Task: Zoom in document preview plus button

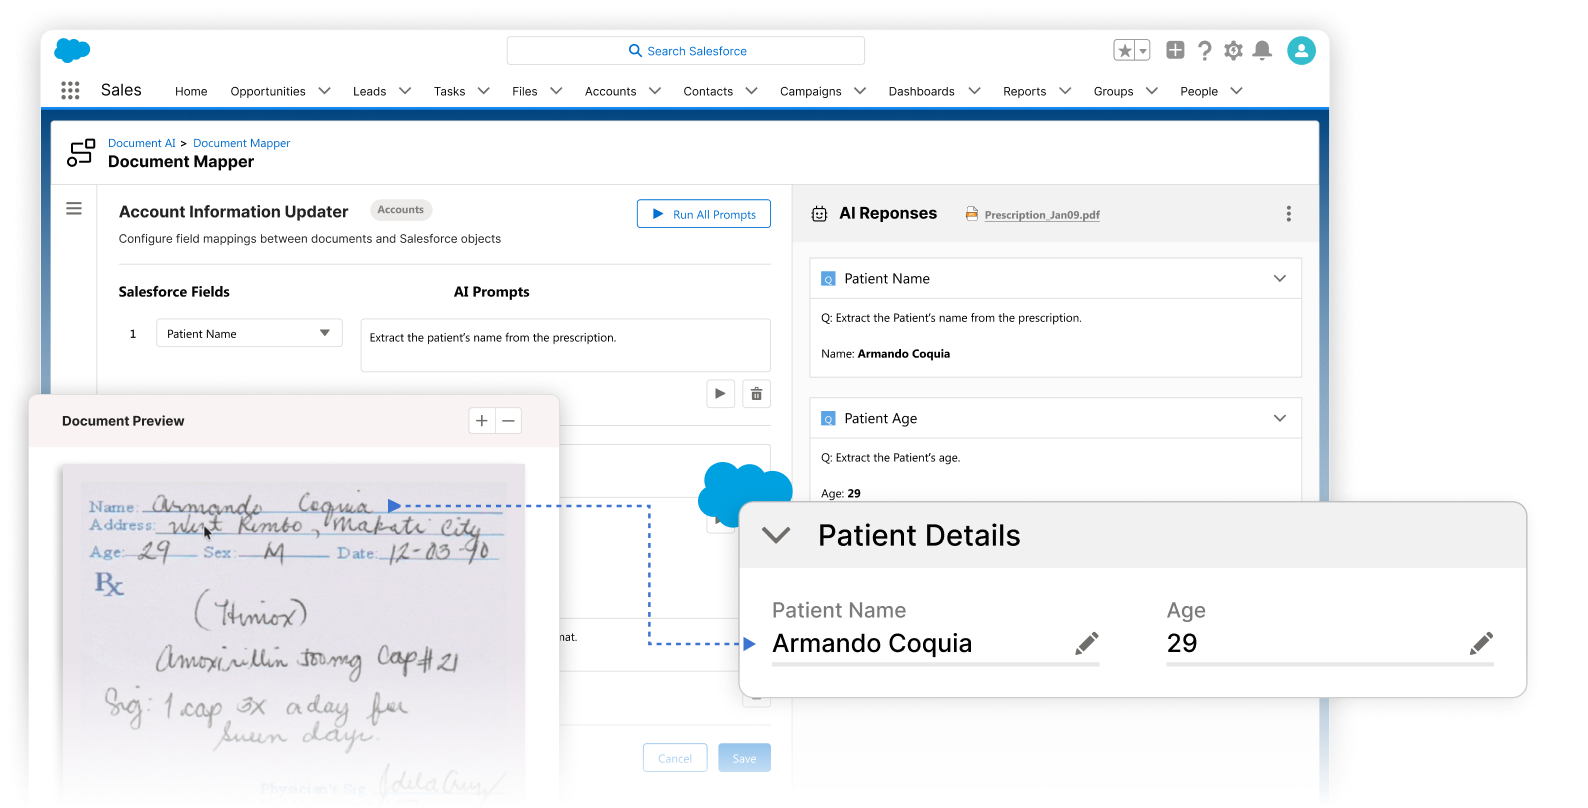Action: pyautogui.click(x=482, y=421)
